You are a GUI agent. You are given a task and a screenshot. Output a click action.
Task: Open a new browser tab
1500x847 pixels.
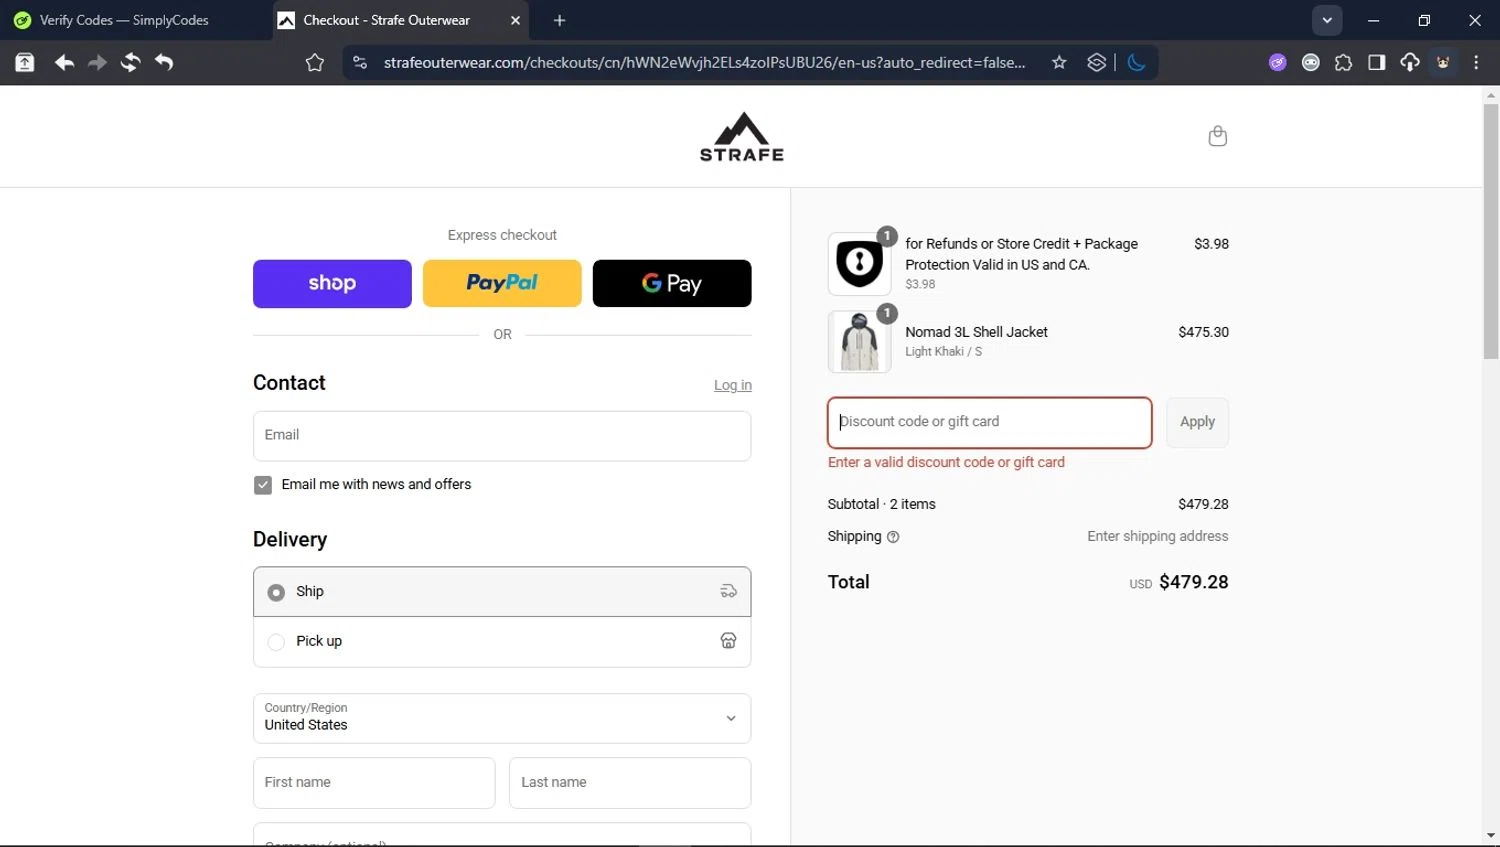tap(559, 20)
